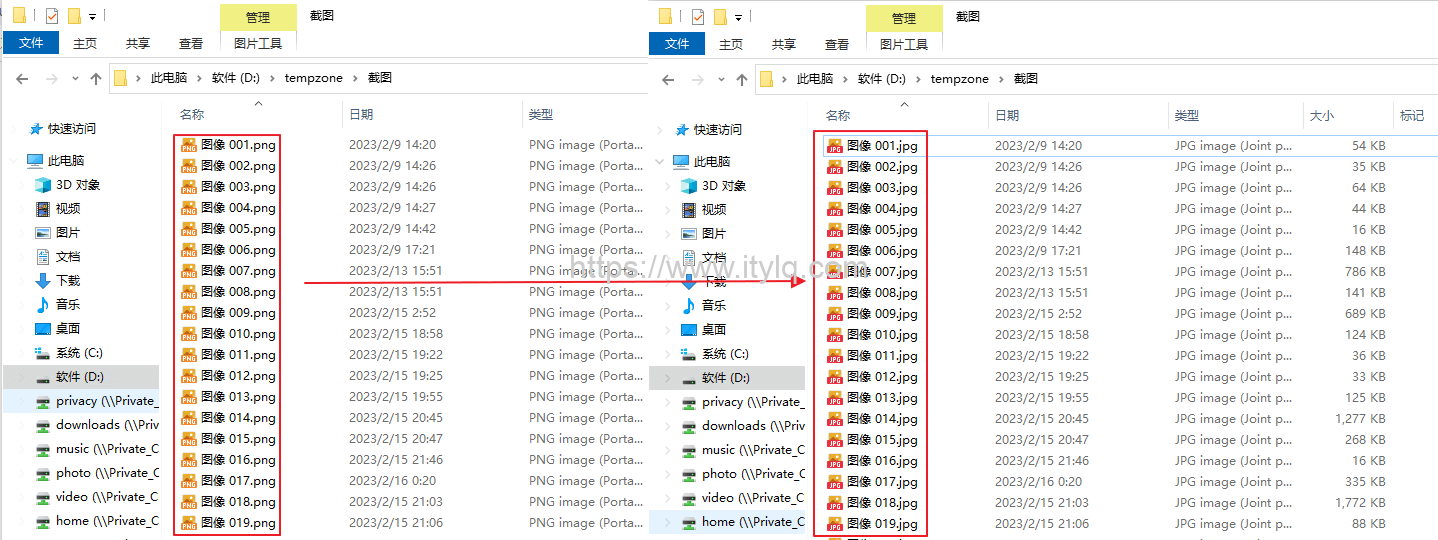The height and width of the screenshot is (540, 1438).
Task: Click the JPG file icon of 图像 016.jpg
Action: coord(834,461)
